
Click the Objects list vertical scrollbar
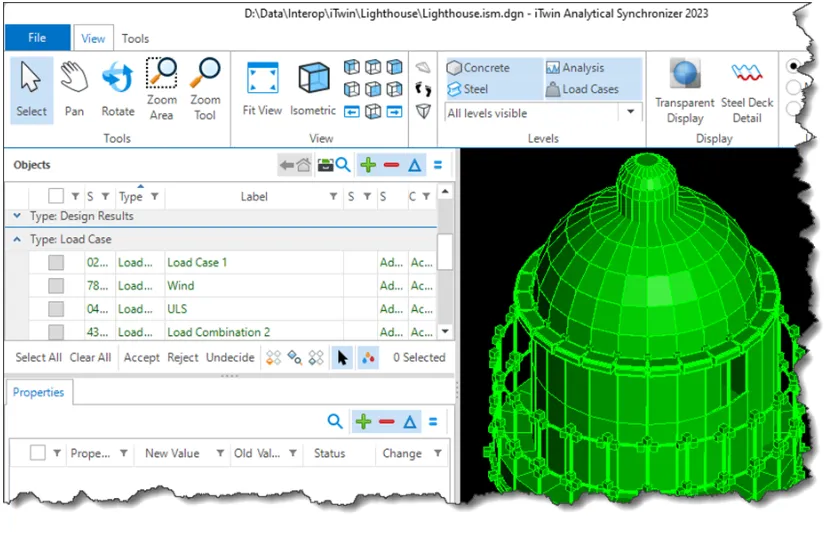click(x=445, y=261)
